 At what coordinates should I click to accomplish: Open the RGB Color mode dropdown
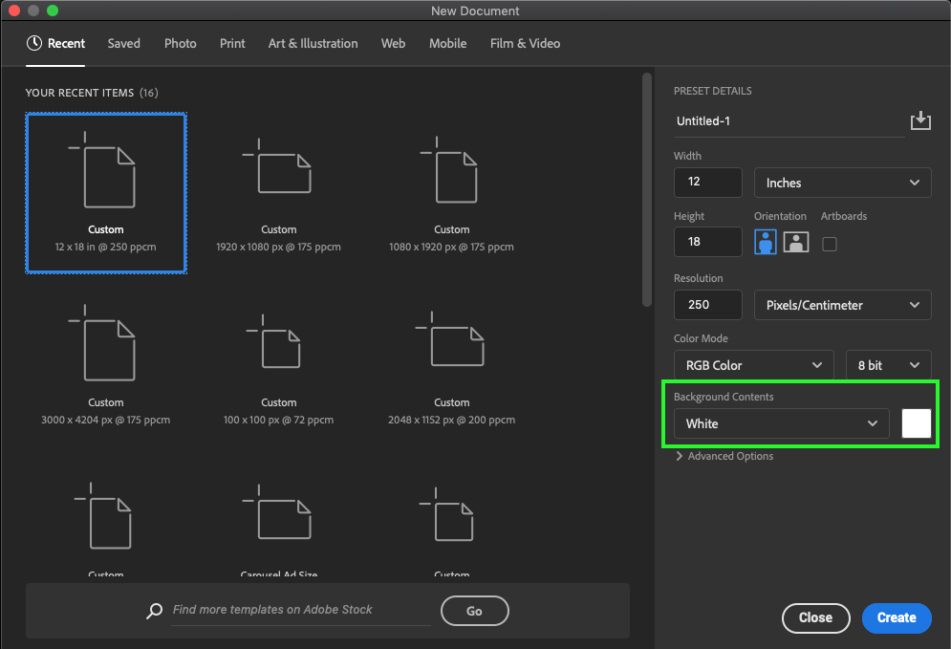coord(753,364)
